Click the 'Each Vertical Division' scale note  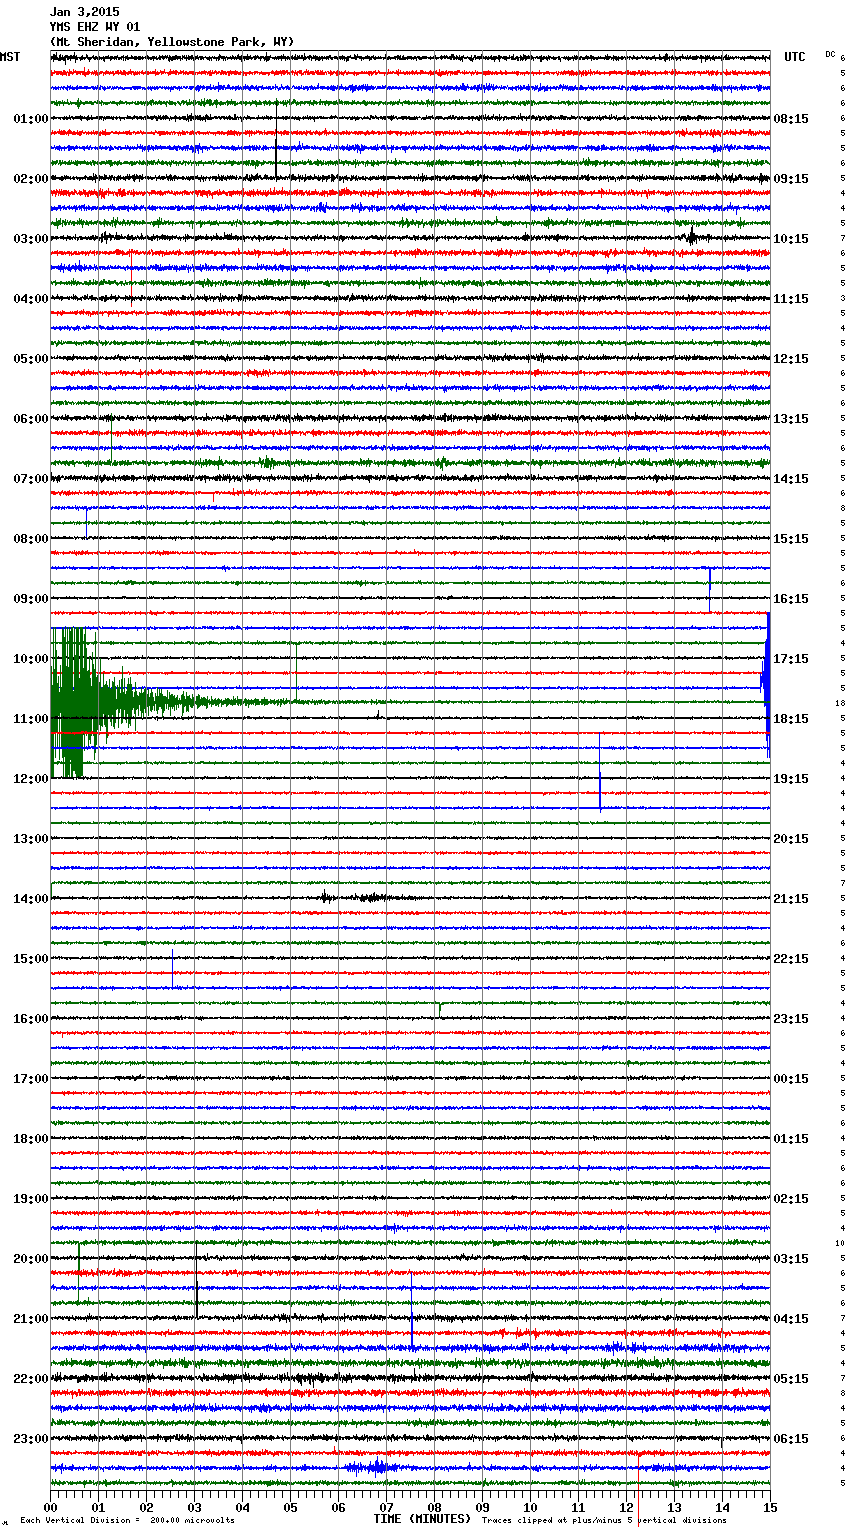[127, 1520]
